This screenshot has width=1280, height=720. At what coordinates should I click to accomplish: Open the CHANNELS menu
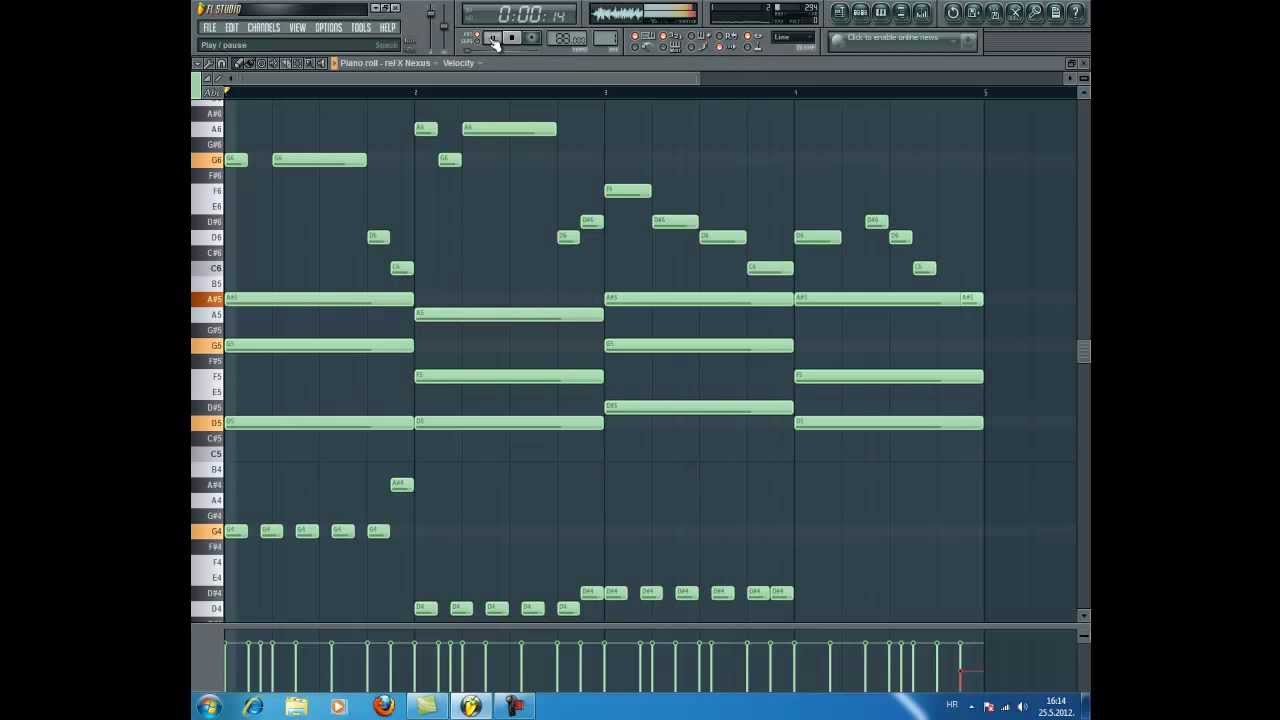point(264,28)
